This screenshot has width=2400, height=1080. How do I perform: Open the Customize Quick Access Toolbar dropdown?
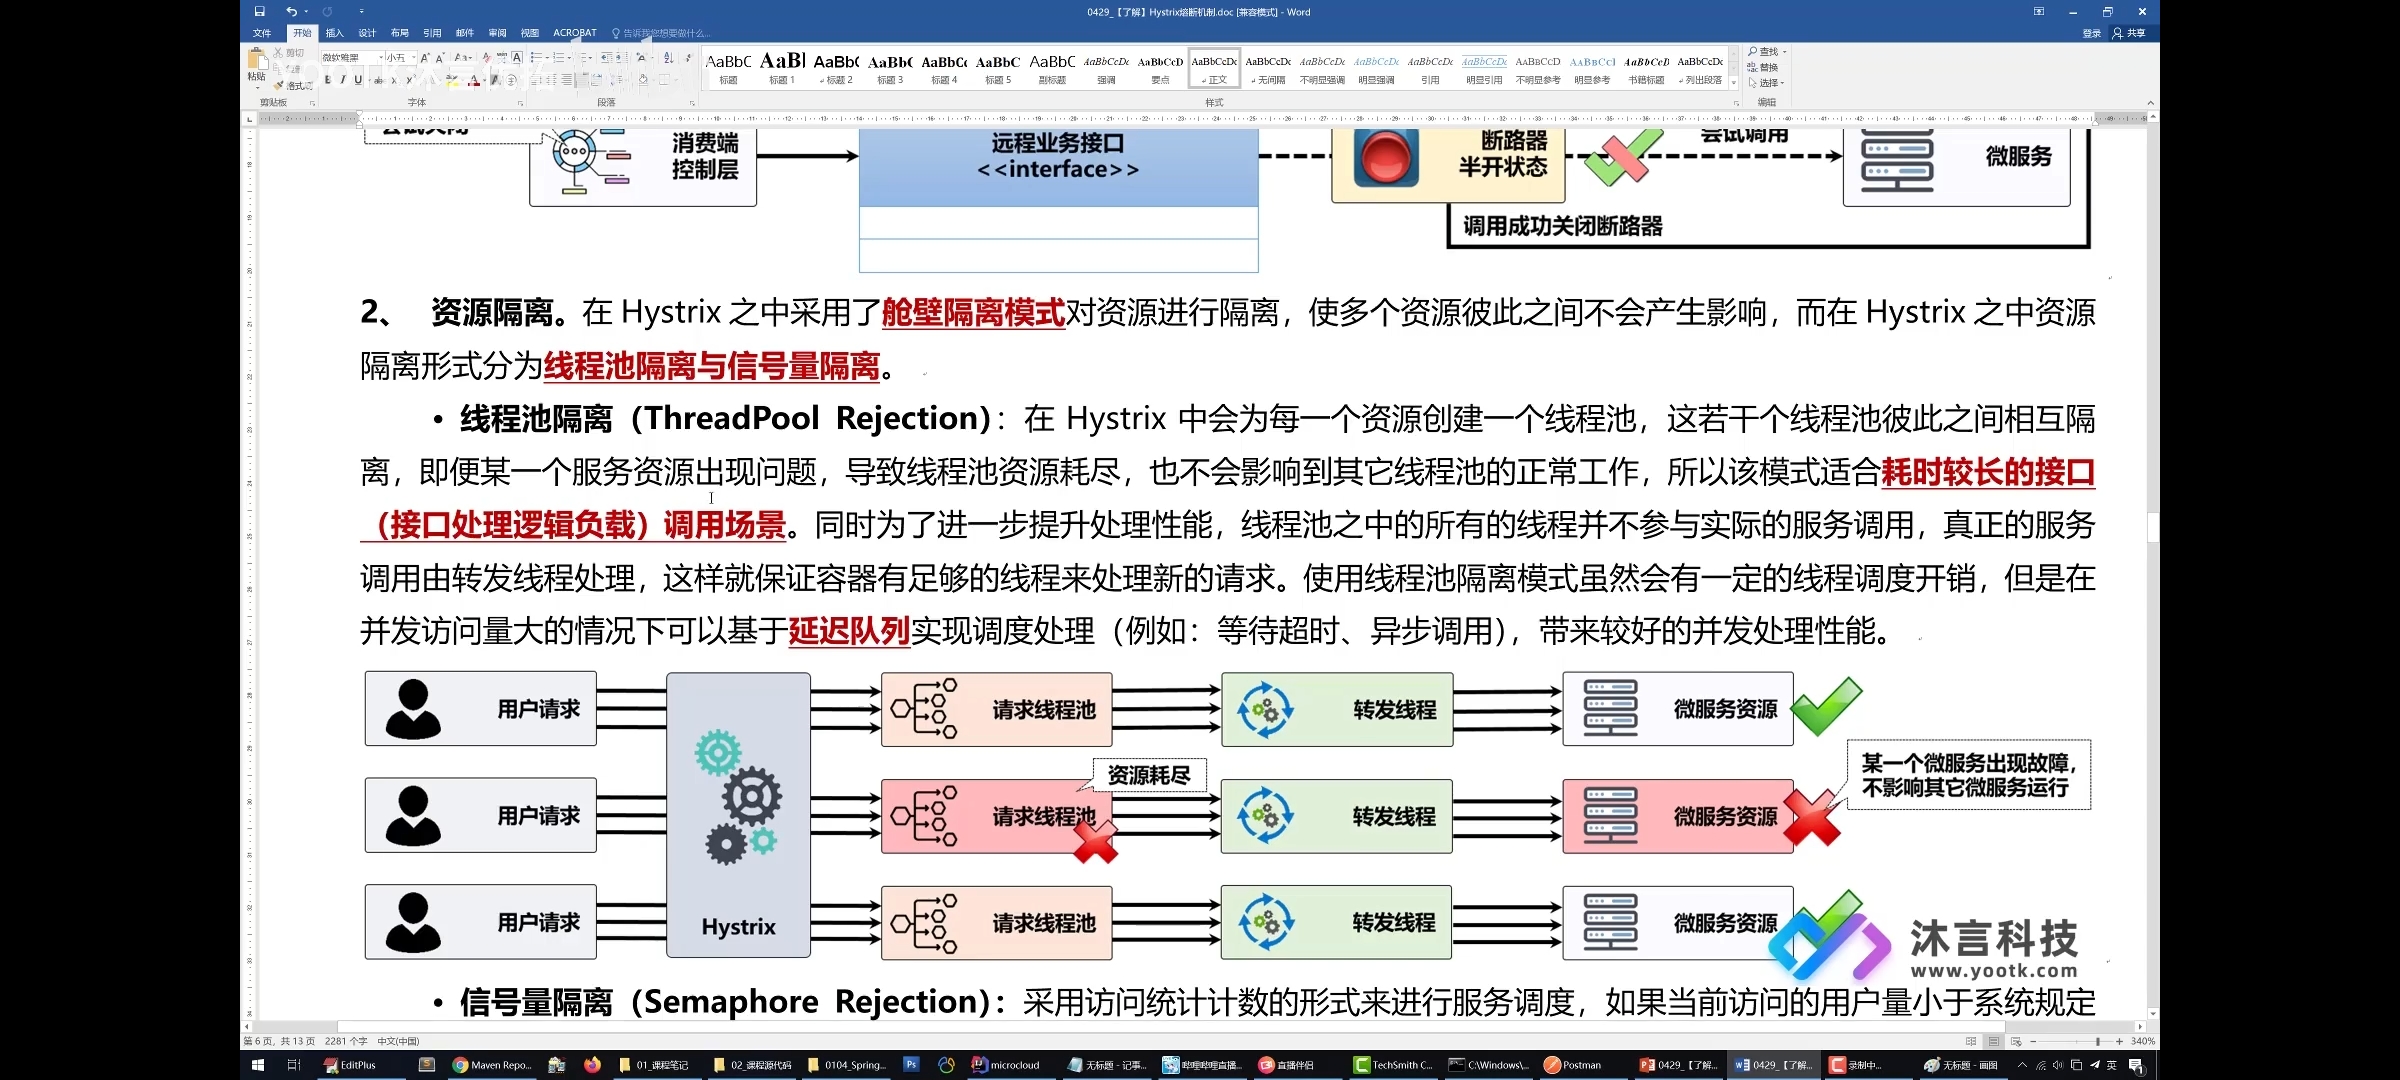coord(361,12)
